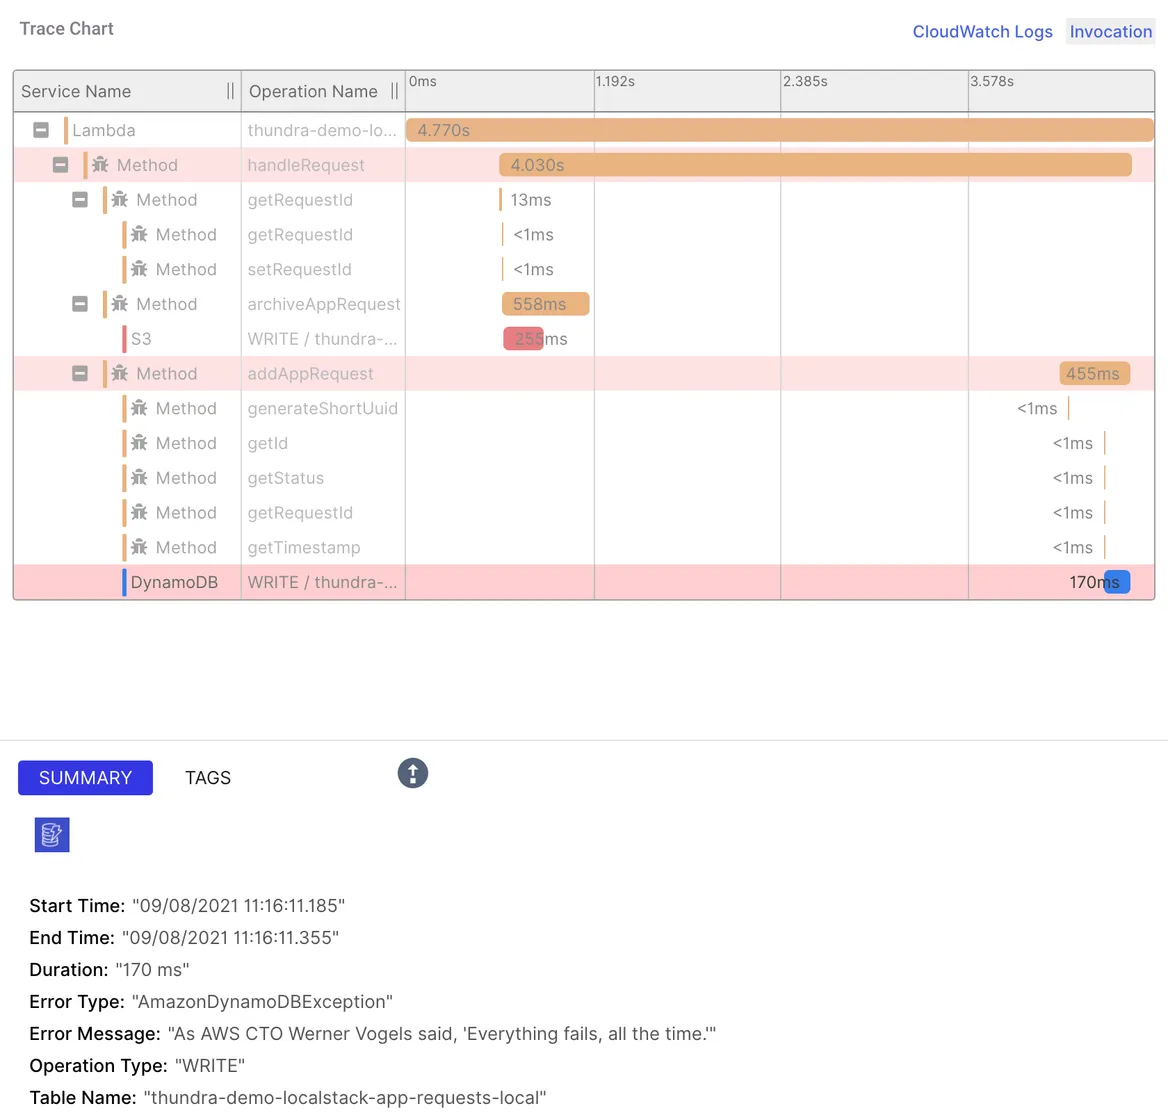Click the Invocation button

click(1110, 31)
